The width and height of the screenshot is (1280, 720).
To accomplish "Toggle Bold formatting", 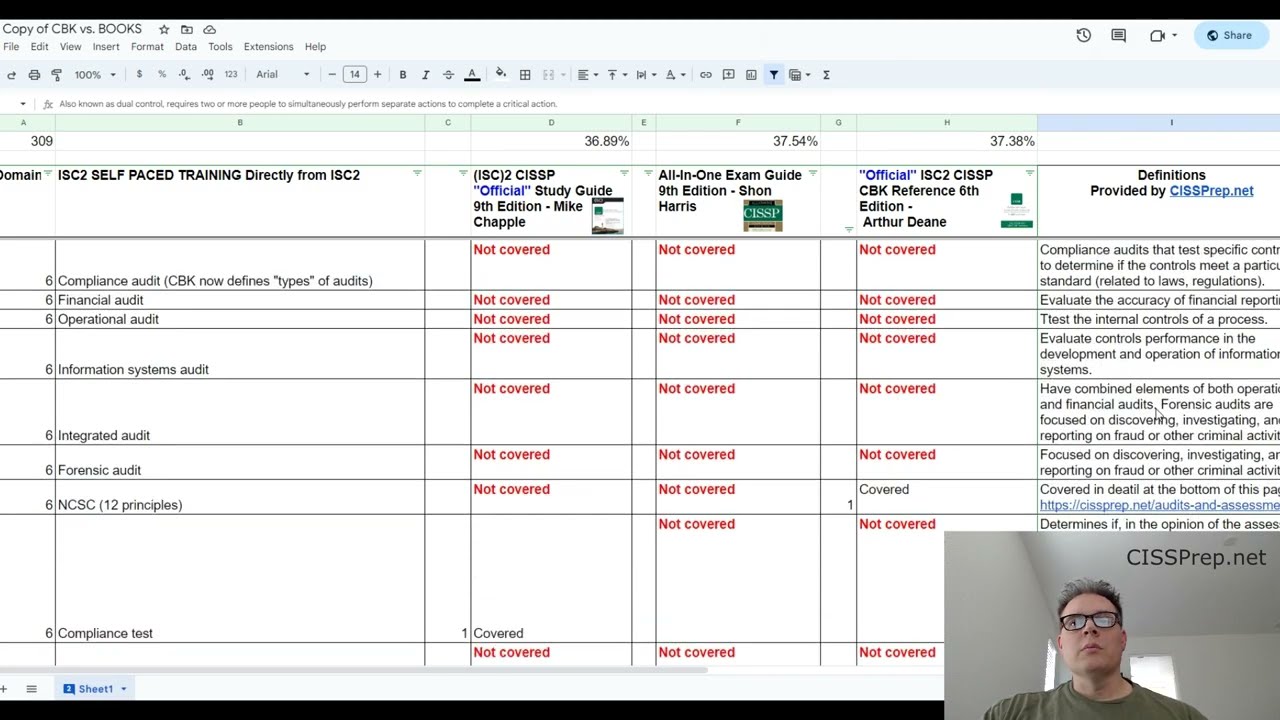I will tap(403, 75).
